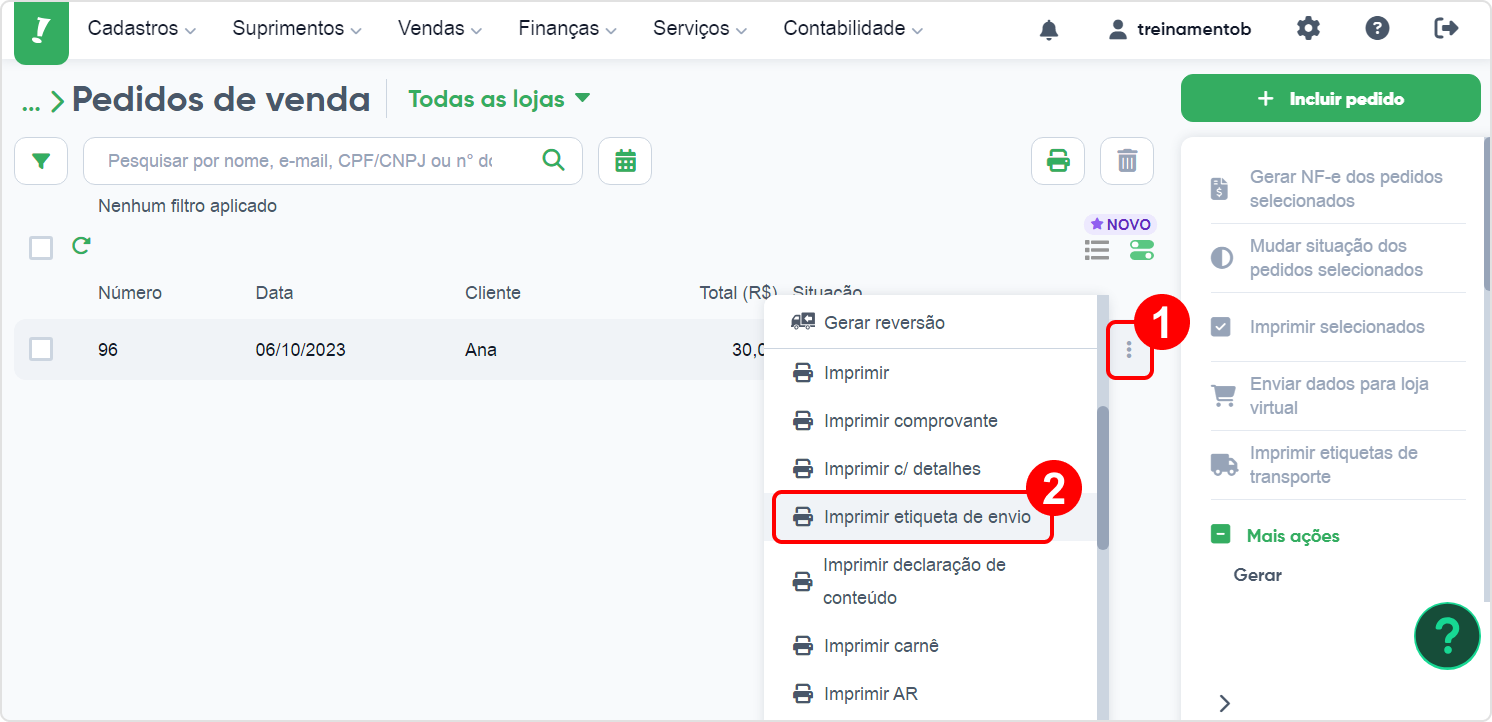Image resolution: width=1492 pixels, height=722 pixels.
Task: Click the truck icon beside Gerar reversão
Action: [x=803, y=322]
